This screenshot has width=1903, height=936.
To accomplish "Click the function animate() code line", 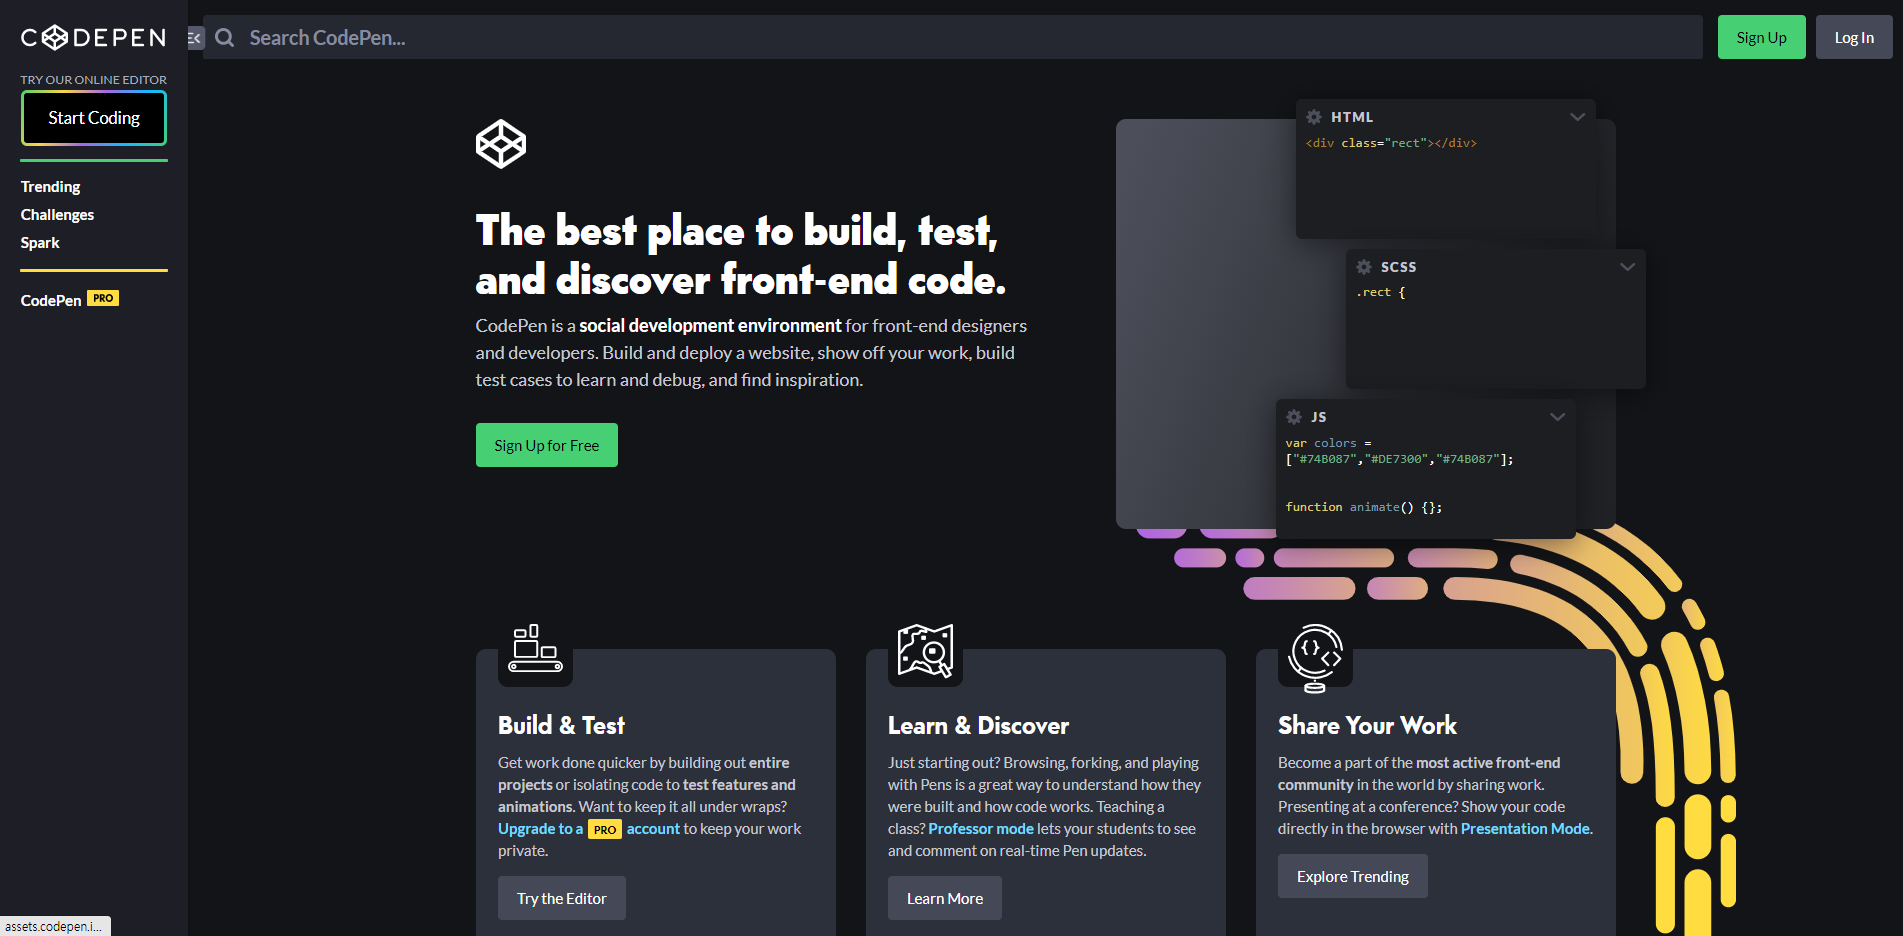I will pyautogui.click(x=1364, y=507).
